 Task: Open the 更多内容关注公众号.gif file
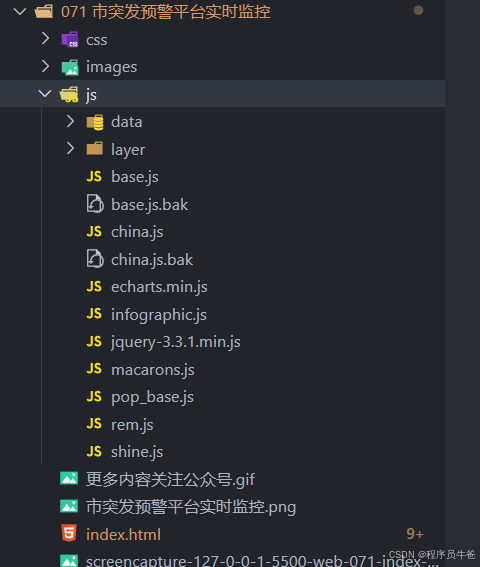(x=170, y=480)
